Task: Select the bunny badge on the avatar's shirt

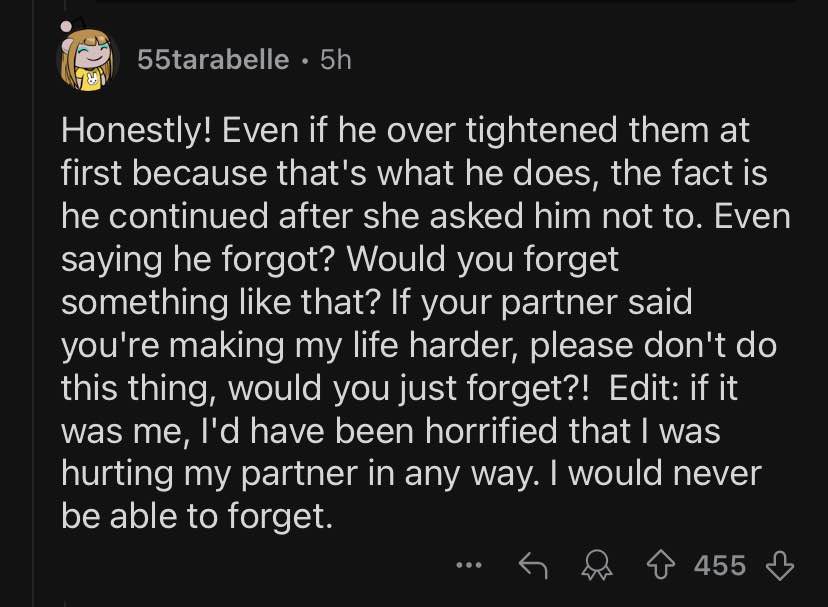Action: point(92,80)
